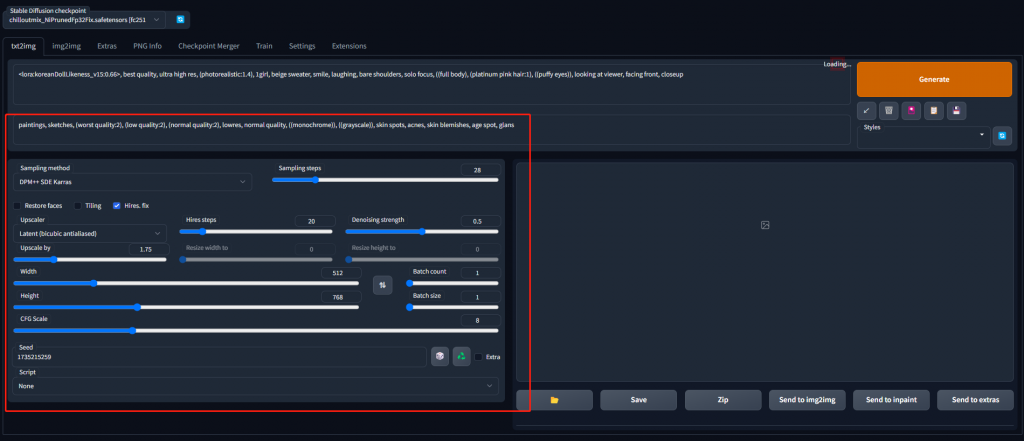Refresh the Stable Diffusion checkpoint list
The image size is (1024, 441).
(x=180, y=20)
